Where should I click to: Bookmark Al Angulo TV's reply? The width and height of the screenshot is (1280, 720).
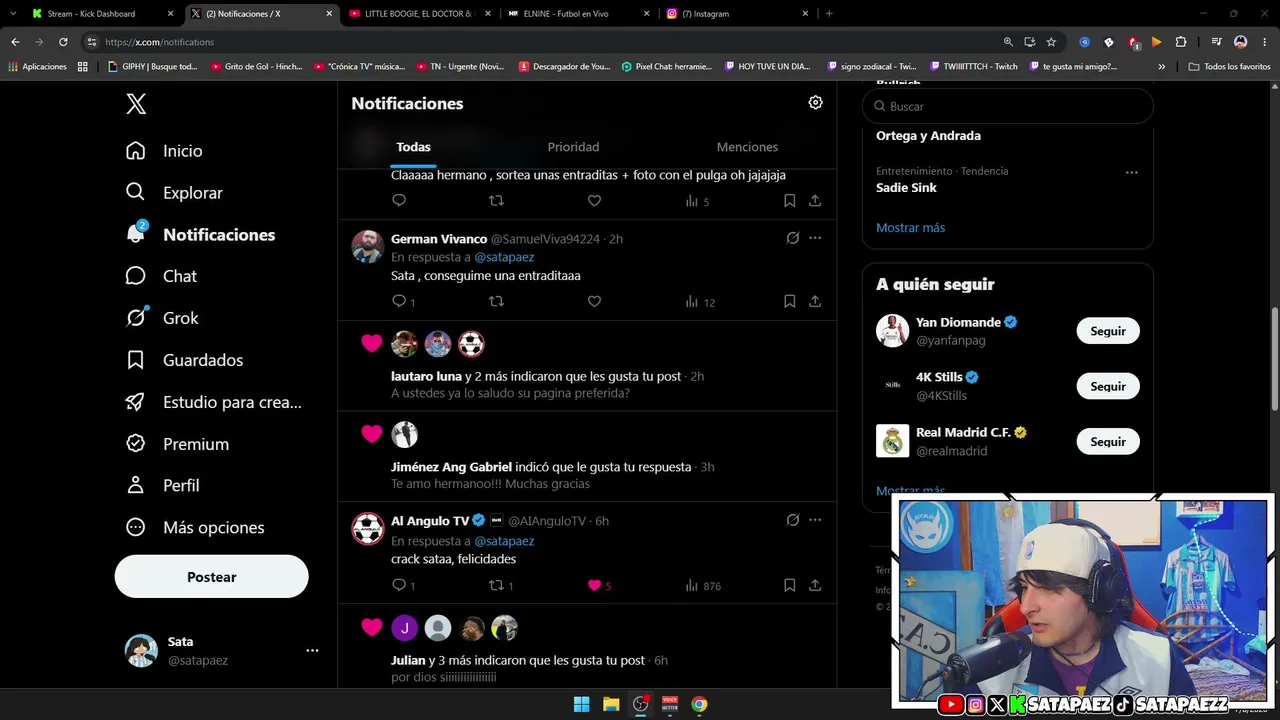pos(789,585)
